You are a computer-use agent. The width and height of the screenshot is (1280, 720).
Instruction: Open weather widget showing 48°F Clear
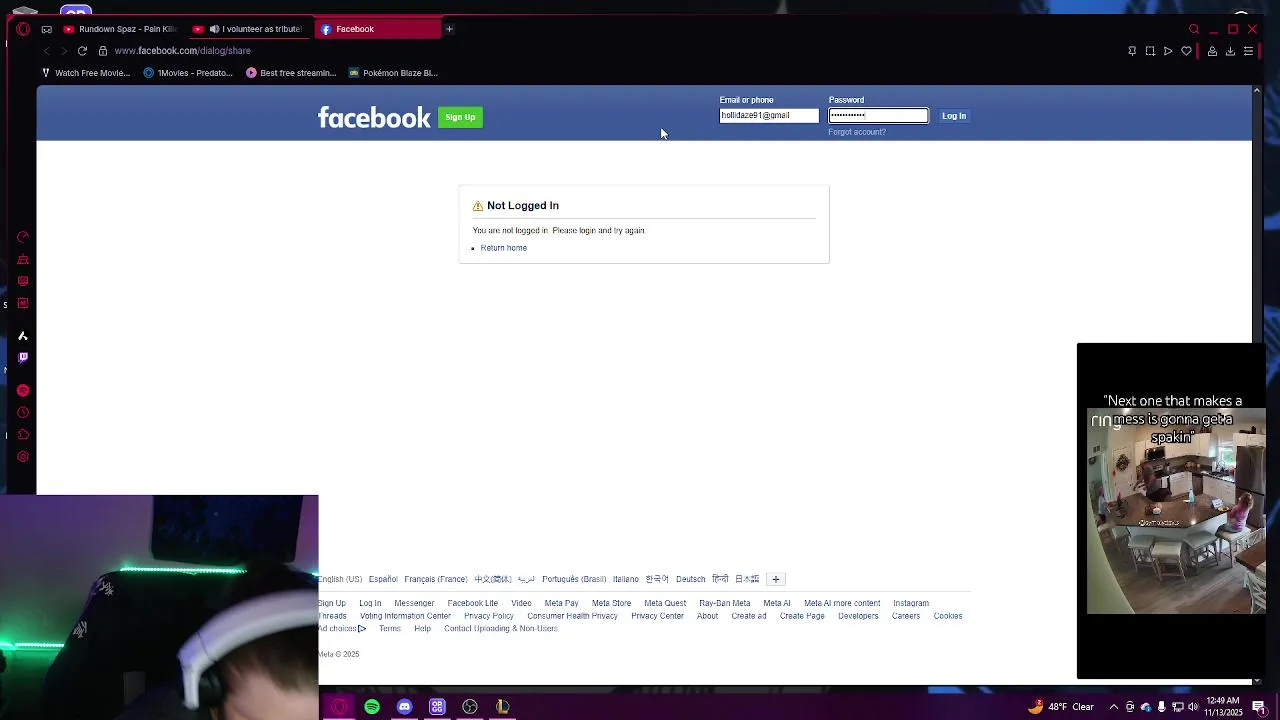(1062, 707)
